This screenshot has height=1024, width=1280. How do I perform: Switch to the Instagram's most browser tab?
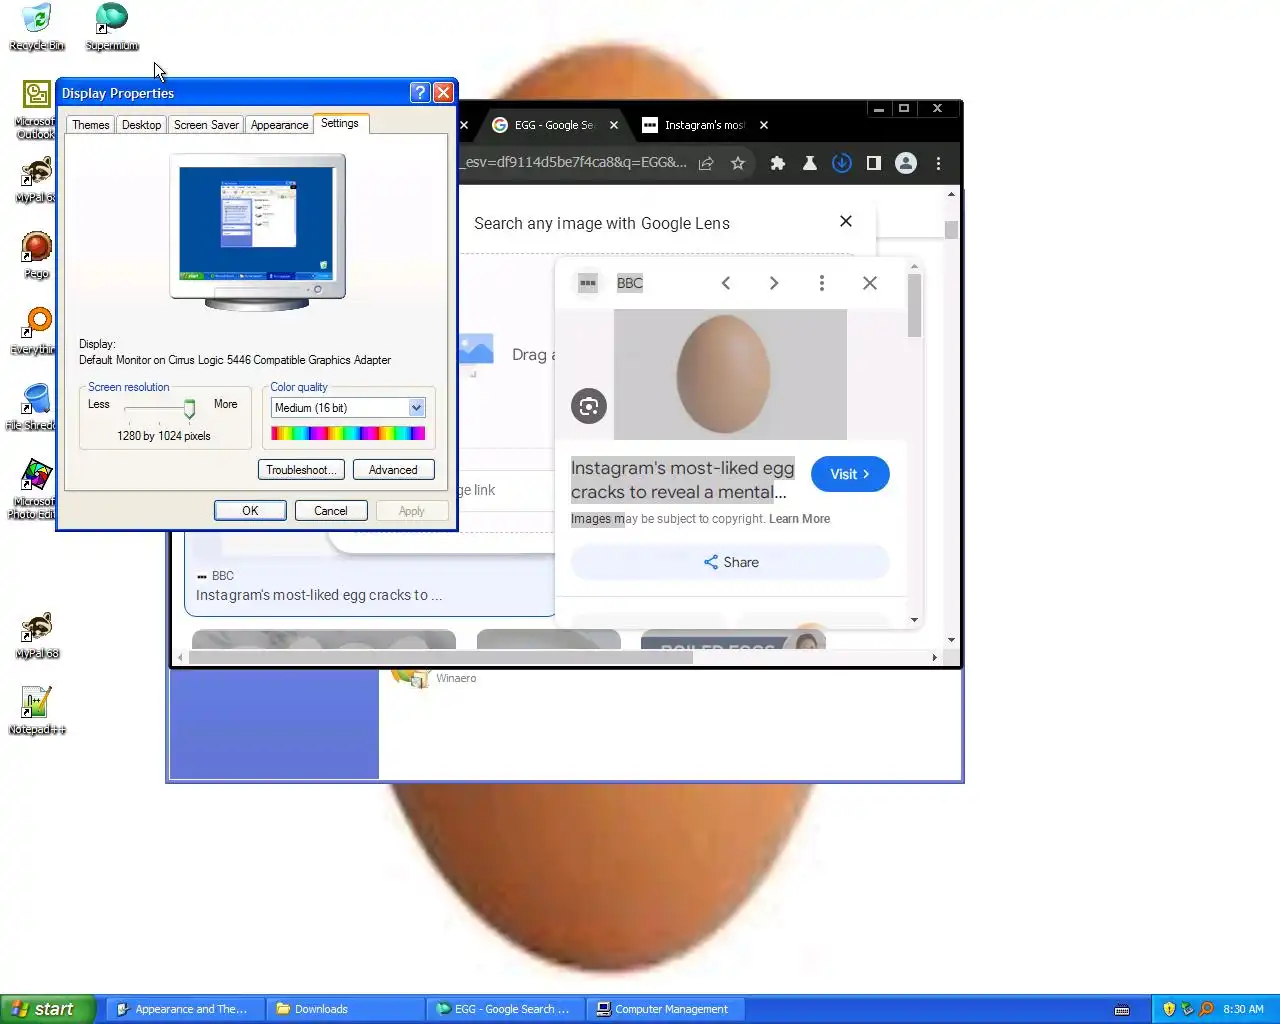704,125
